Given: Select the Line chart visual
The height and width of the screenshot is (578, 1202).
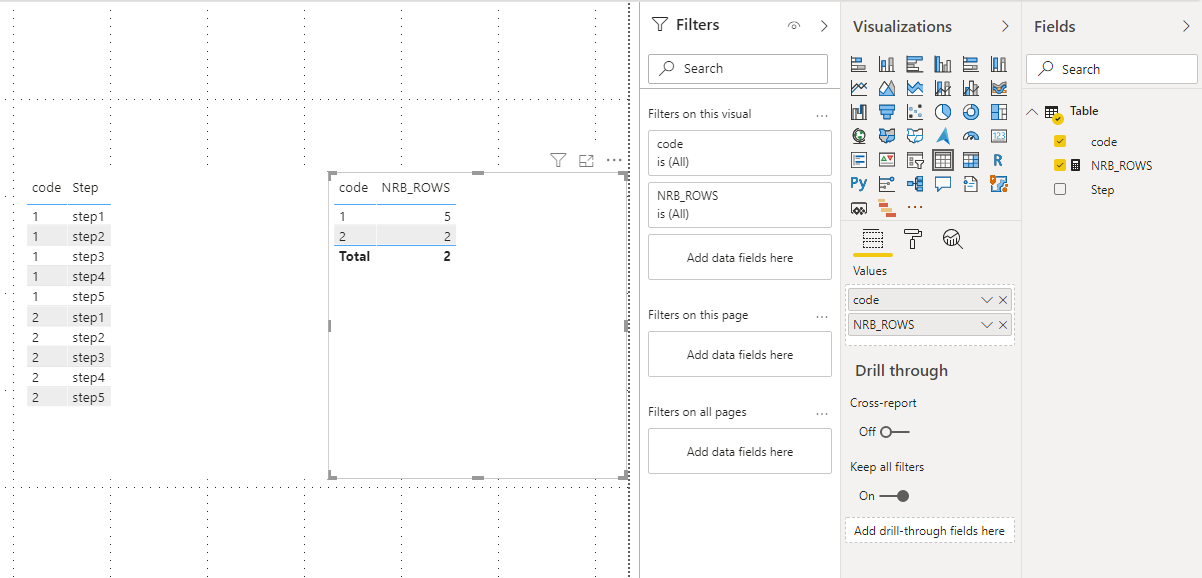Looking at the screenshot, I should 859,88.
